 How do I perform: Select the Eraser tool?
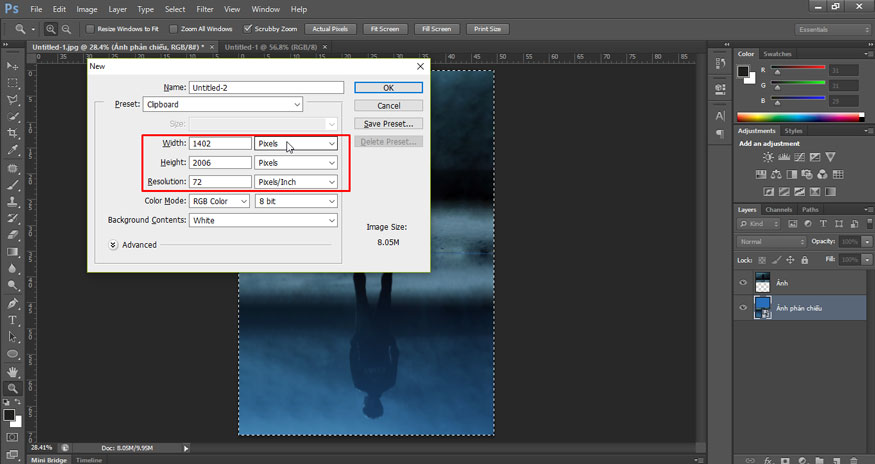(x=12, y=235)
